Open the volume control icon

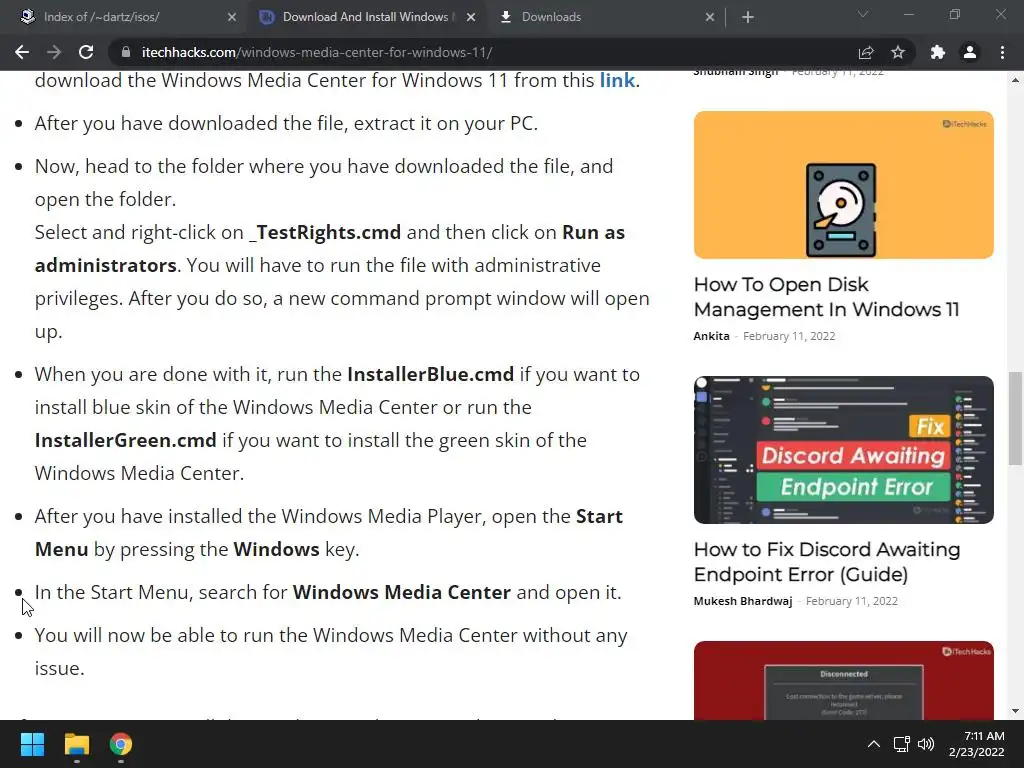click(926, 744)
